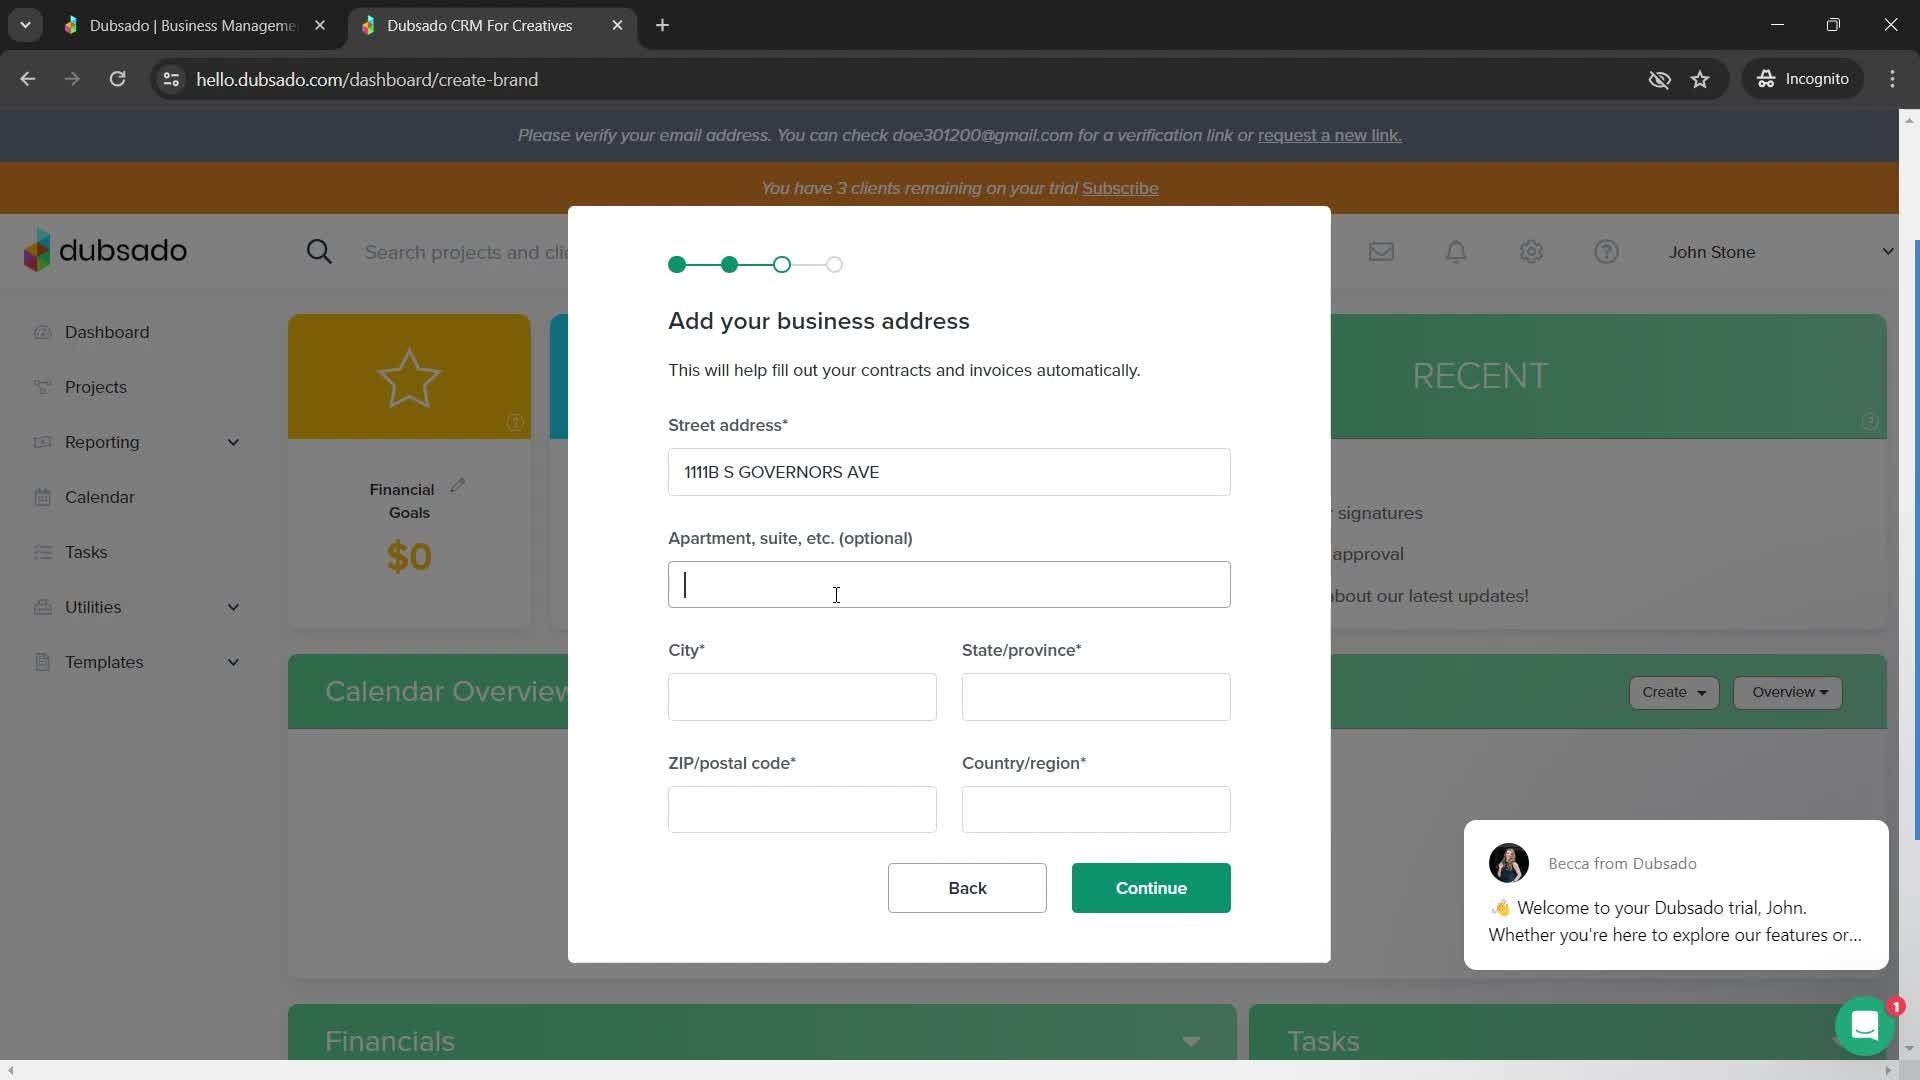Click the help icon on the yellow card
This screenshot has width=1920, height=1080.
(515, 422)
